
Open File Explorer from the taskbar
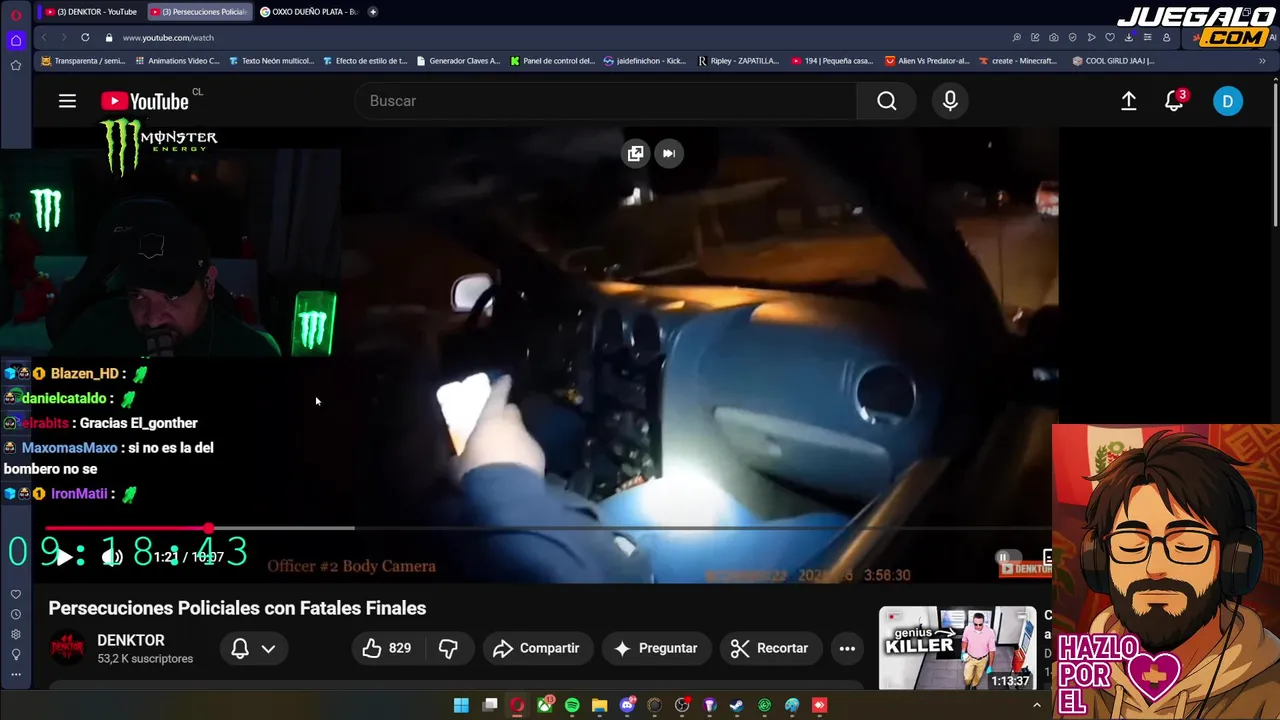pyautogui.click(x=600, y=705)
